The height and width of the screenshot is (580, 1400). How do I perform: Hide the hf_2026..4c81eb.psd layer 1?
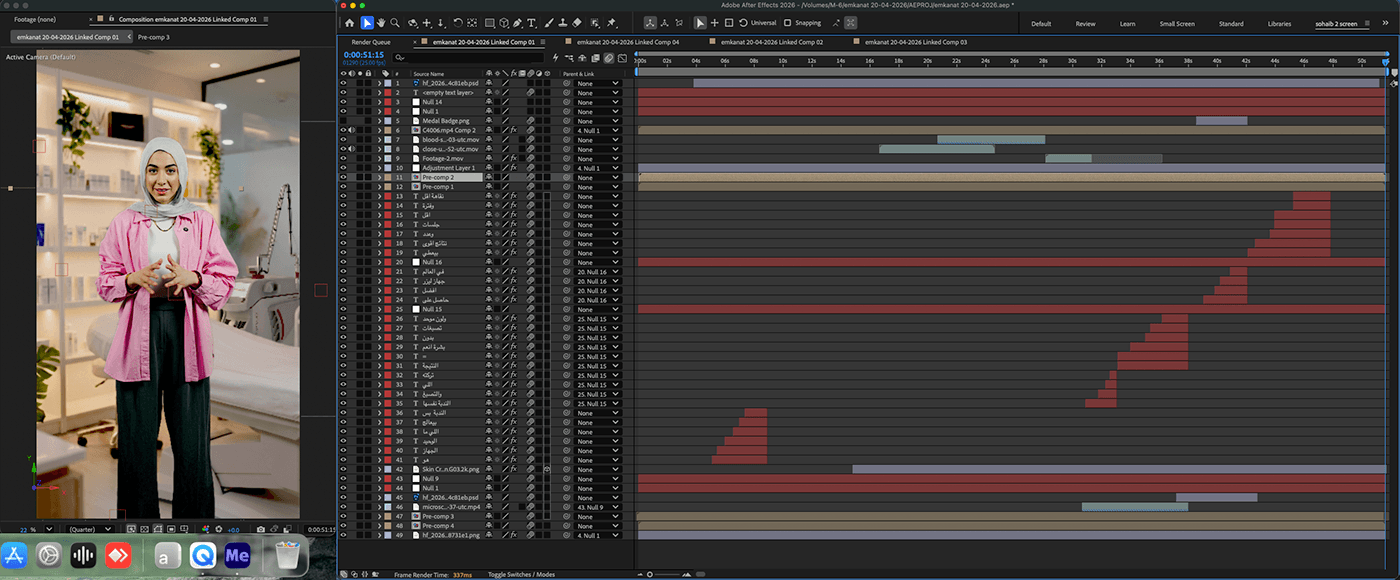pos(343,83)
